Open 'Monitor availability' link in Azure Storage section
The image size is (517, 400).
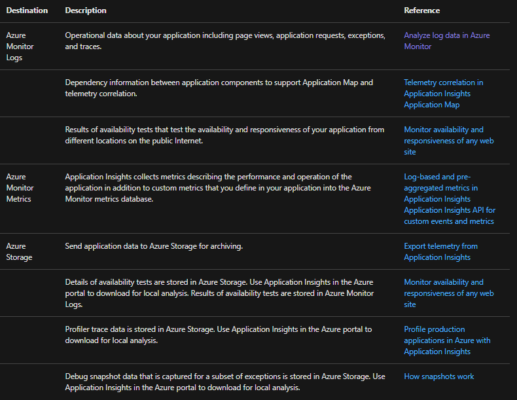(x=449, y=293)
